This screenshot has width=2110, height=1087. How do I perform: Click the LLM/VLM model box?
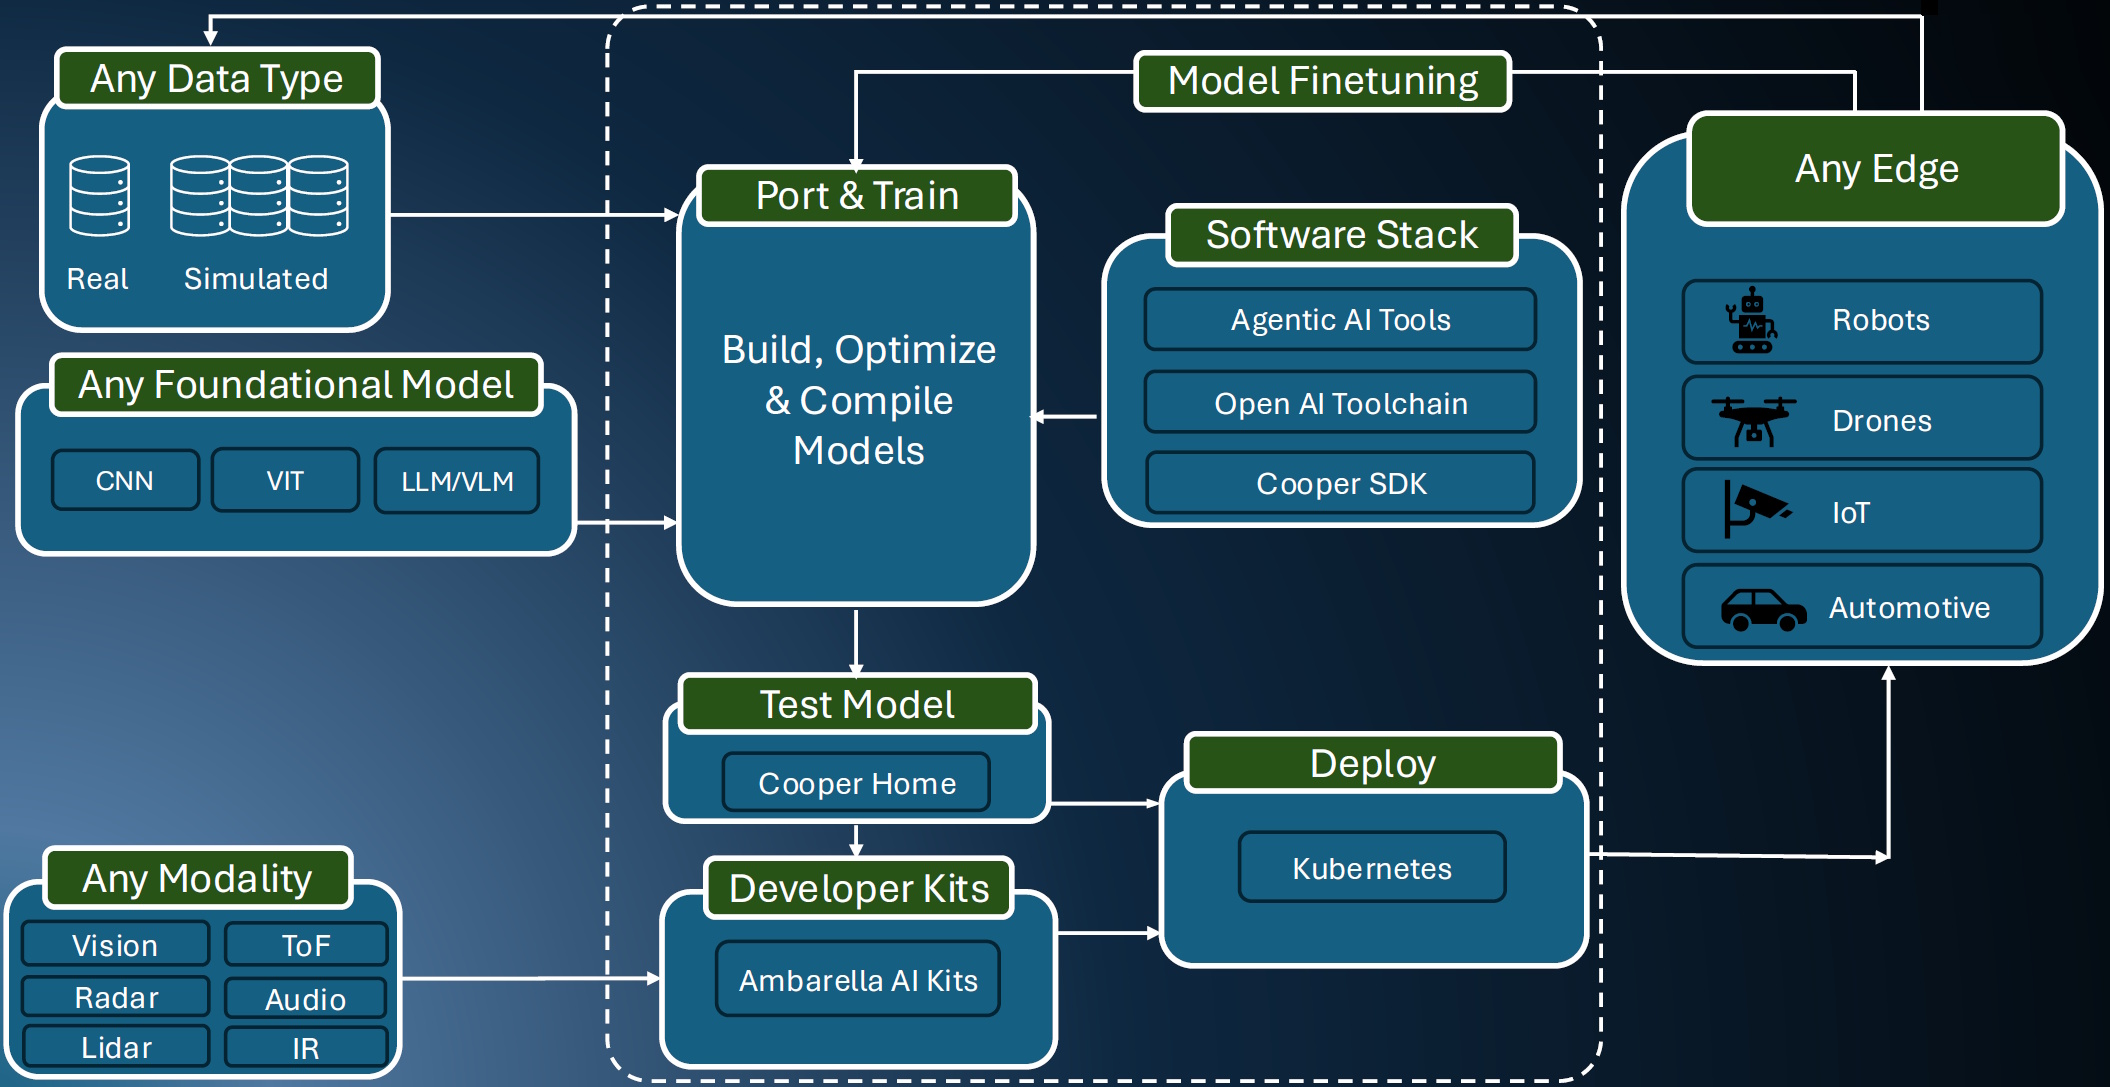pos(457,481)
